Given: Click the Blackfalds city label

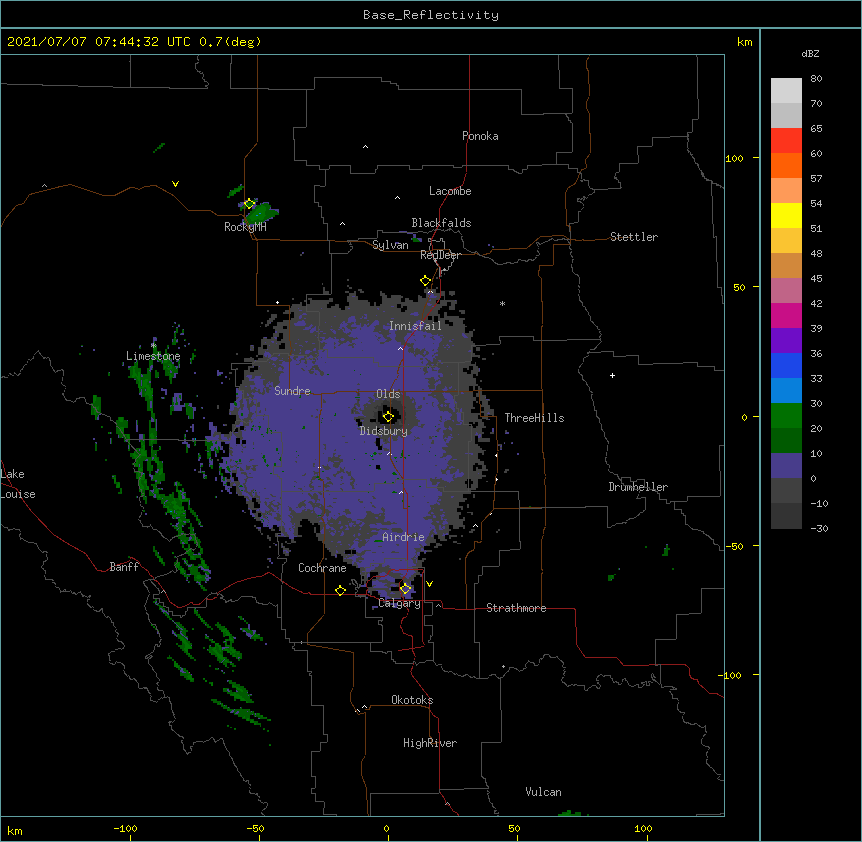Looking at the screenshot, I should click(441, 223).
